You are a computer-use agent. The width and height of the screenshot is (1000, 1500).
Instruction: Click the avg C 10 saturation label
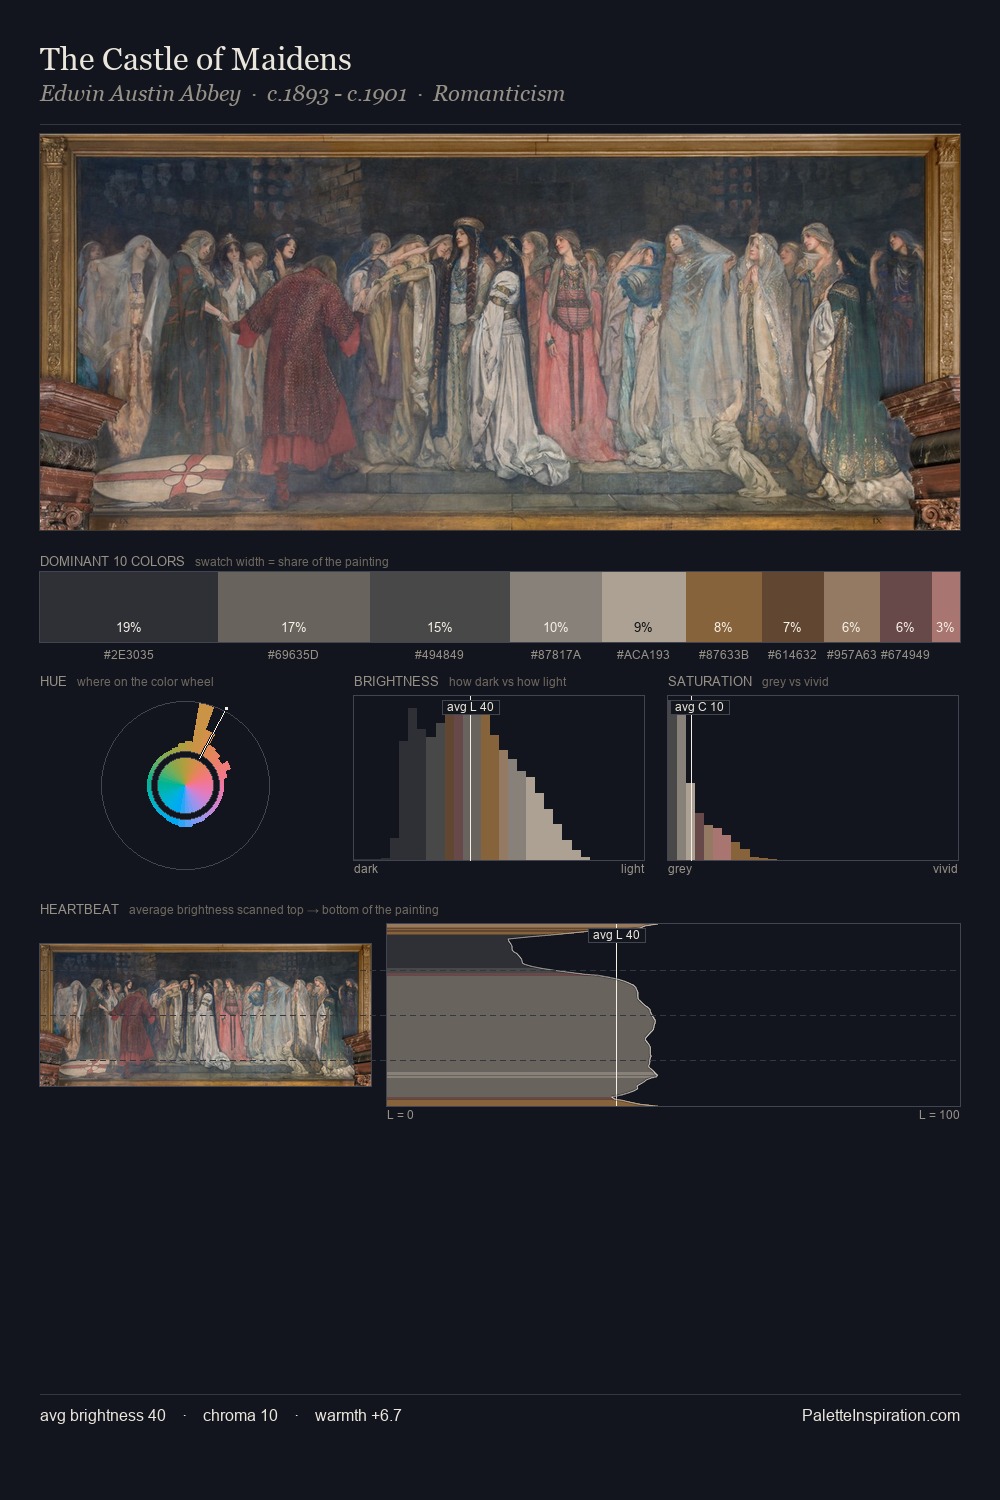click(699, 707)
